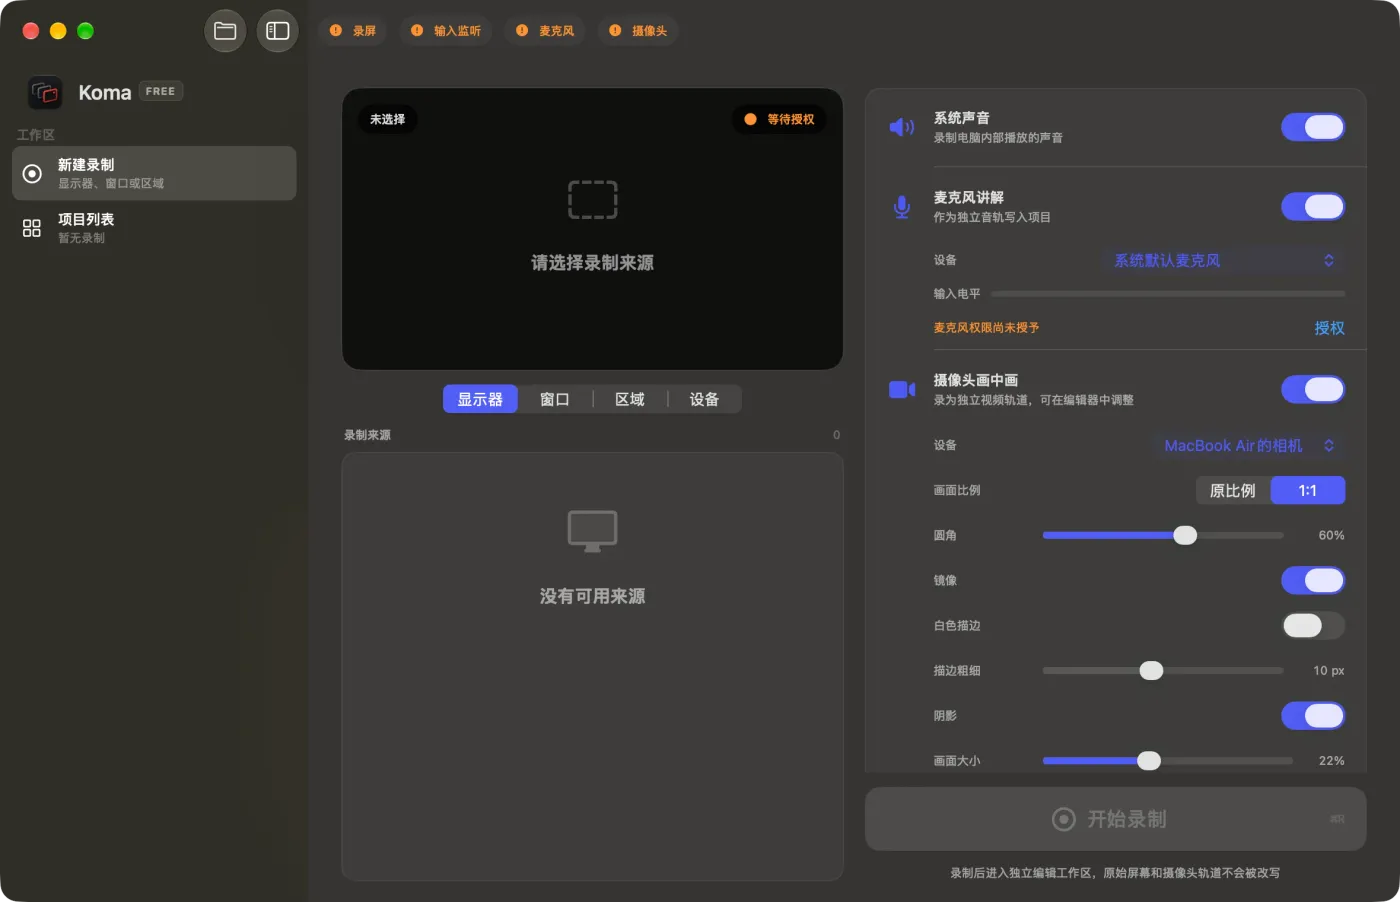Click the record icon beside 新建录制
This screenshot has width=1400, height=902.
[32, 174]
